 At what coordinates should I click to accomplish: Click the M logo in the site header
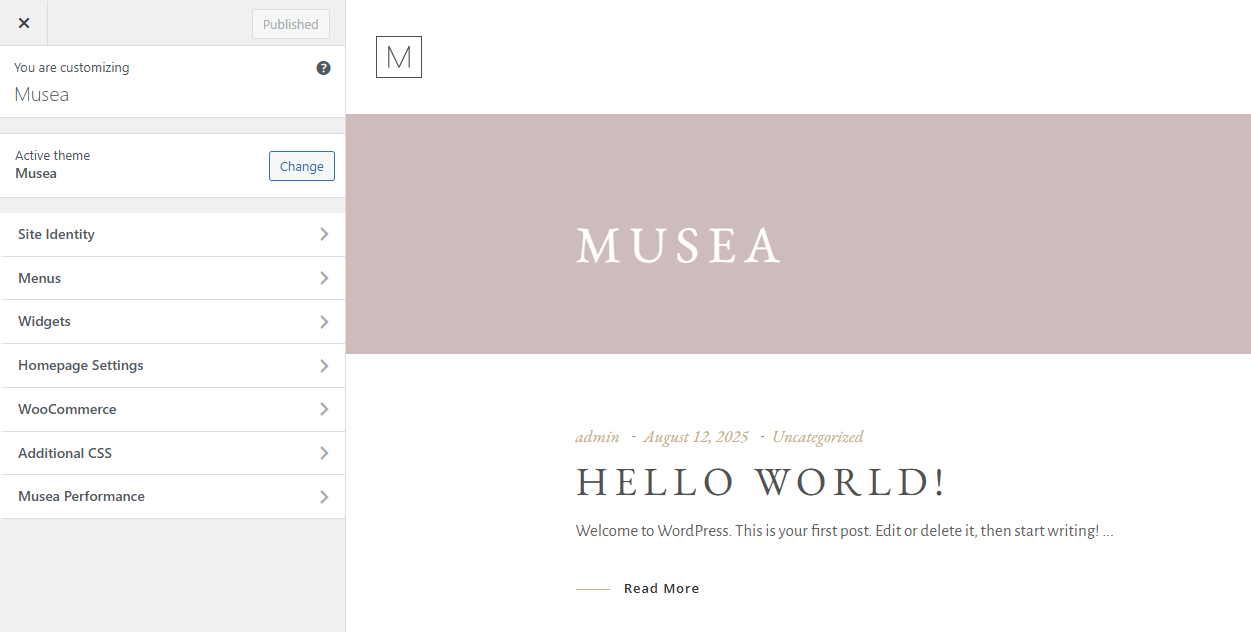tap(399, 57)
